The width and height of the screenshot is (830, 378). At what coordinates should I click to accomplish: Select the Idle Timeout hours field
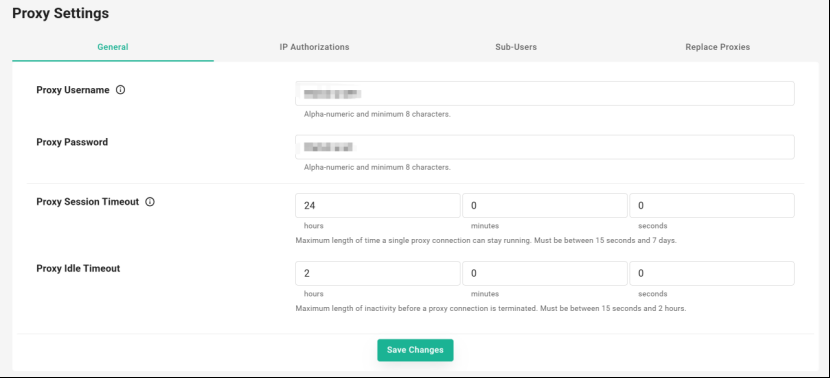(x=378, y=274)
